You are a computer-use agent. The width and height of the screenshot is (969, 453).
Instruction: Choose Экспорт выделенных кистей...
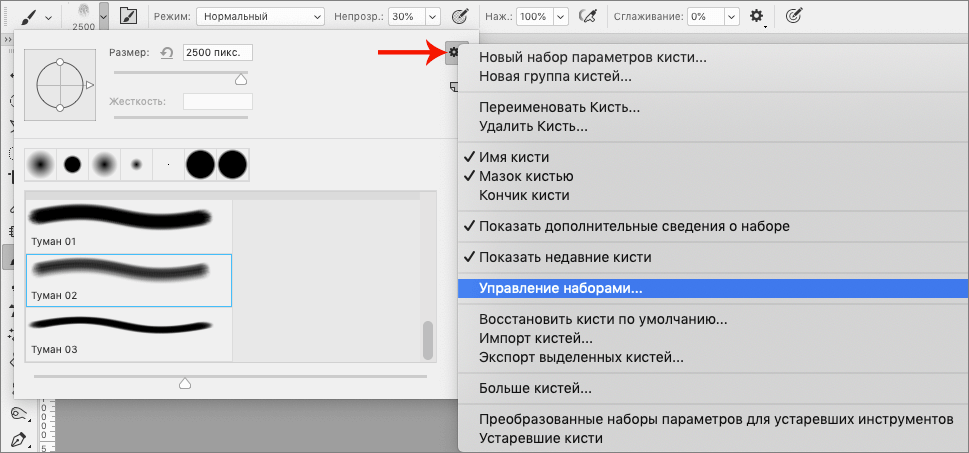[582, 357]
